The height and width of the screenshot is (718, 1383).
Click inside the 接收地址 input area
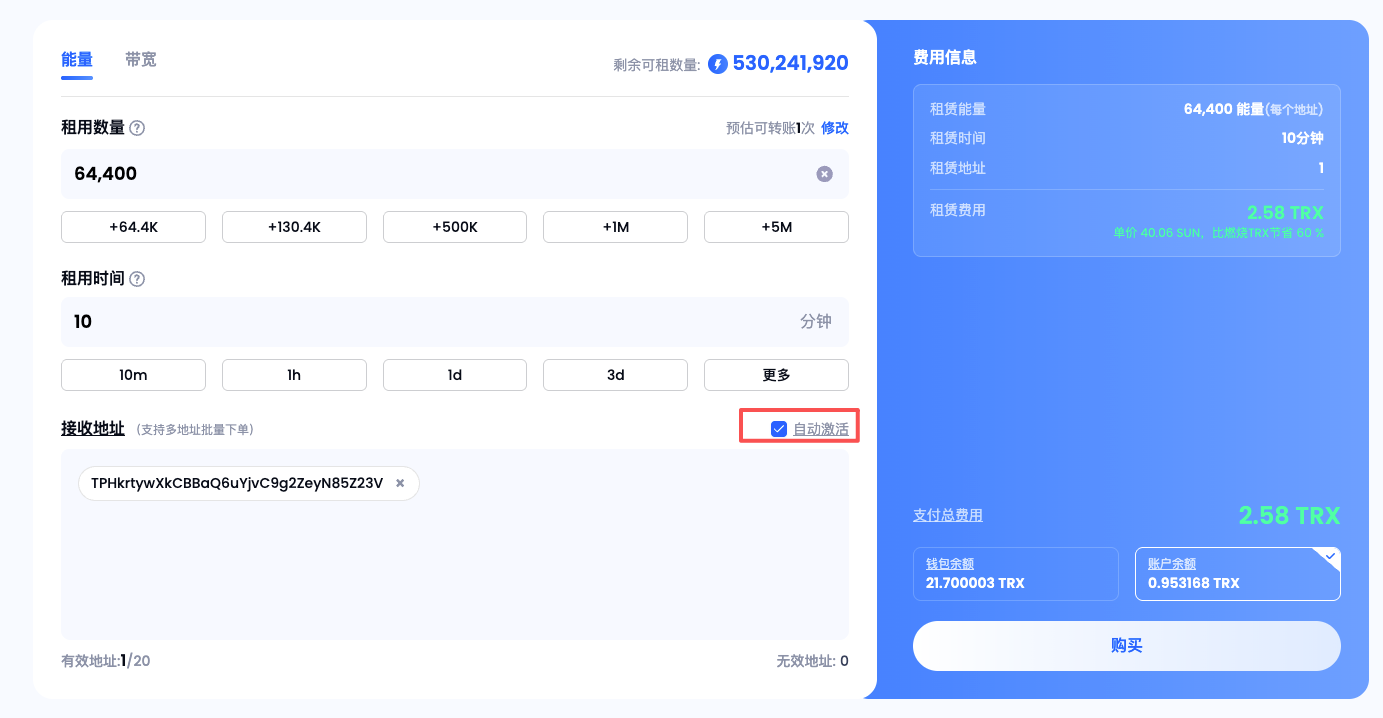[455, 545]
